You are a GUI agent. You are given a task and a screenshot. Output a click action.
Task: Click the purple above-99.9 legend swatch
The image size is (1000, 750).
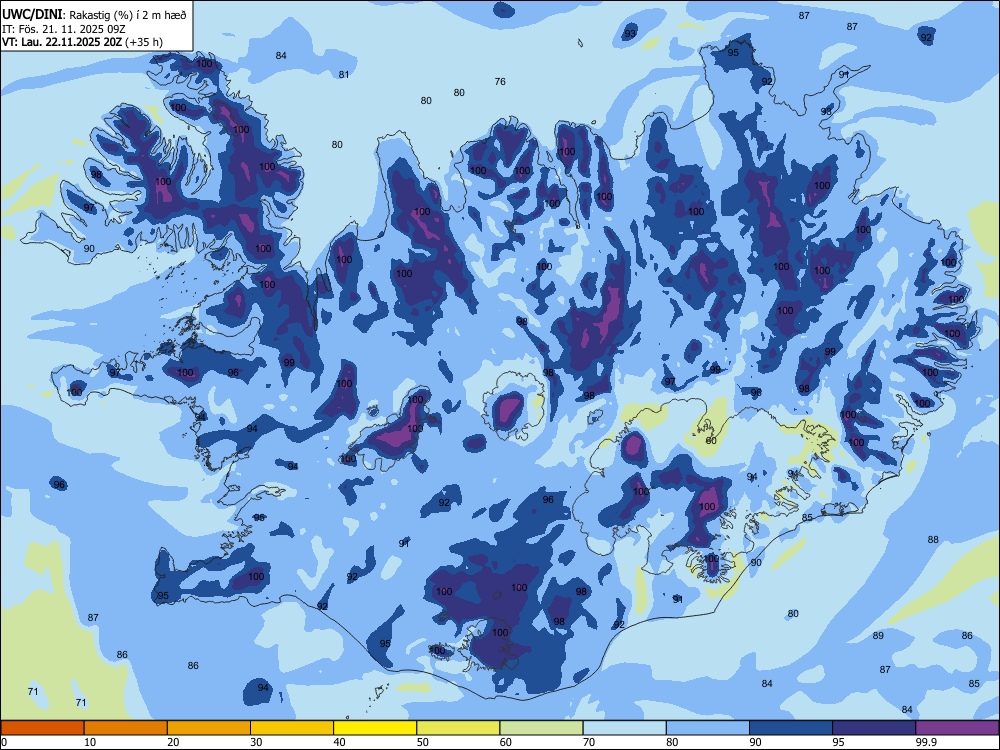[957, 728]
